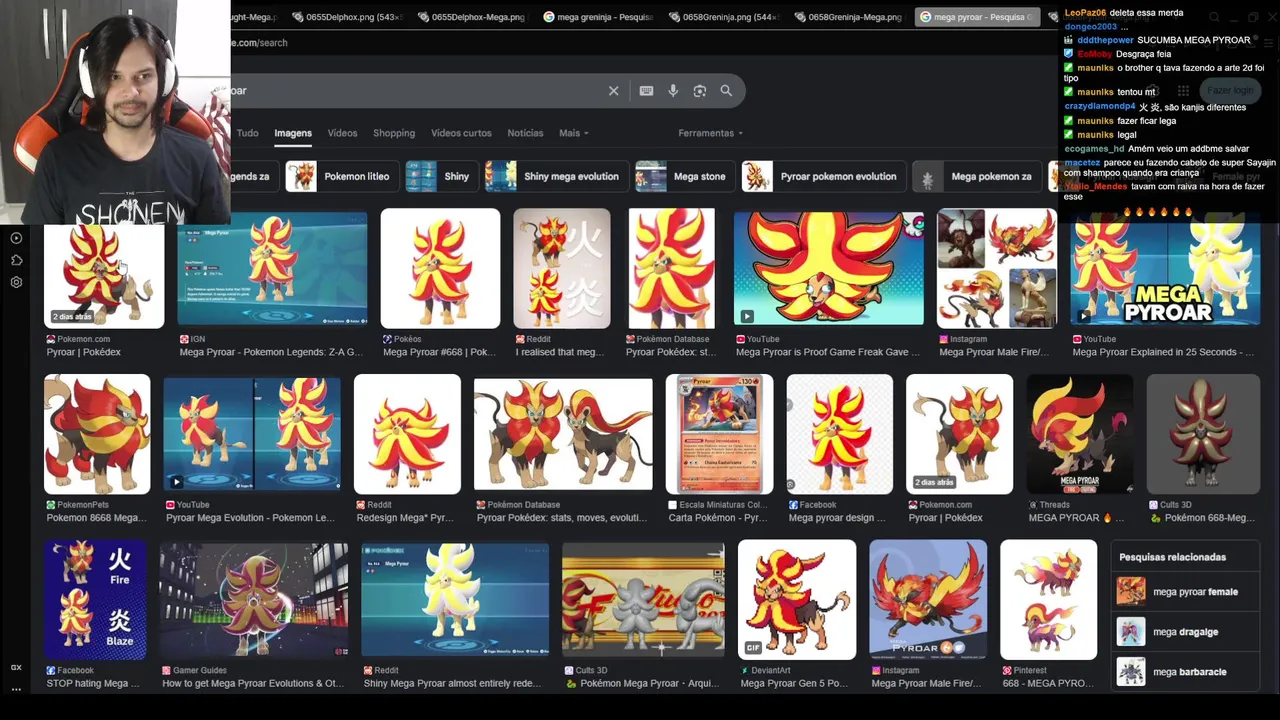Image resolution: width=1280 pixels, height=720 pixels.
Task: Click ecogames_hd username in chat
Action: [1094, 149]
